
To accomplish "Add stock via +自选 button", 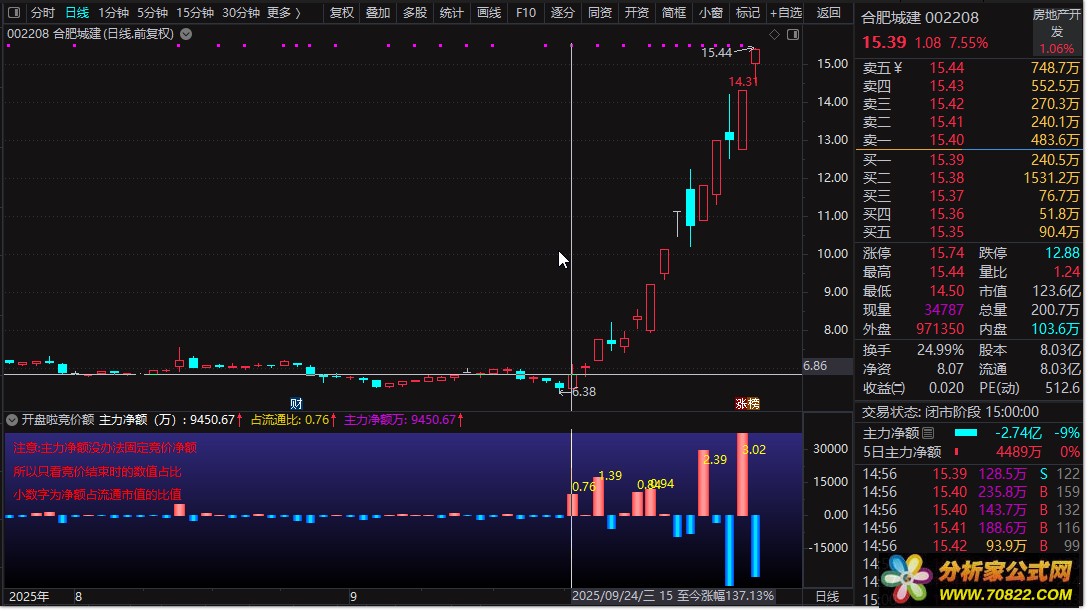I will tap(786, 13).
